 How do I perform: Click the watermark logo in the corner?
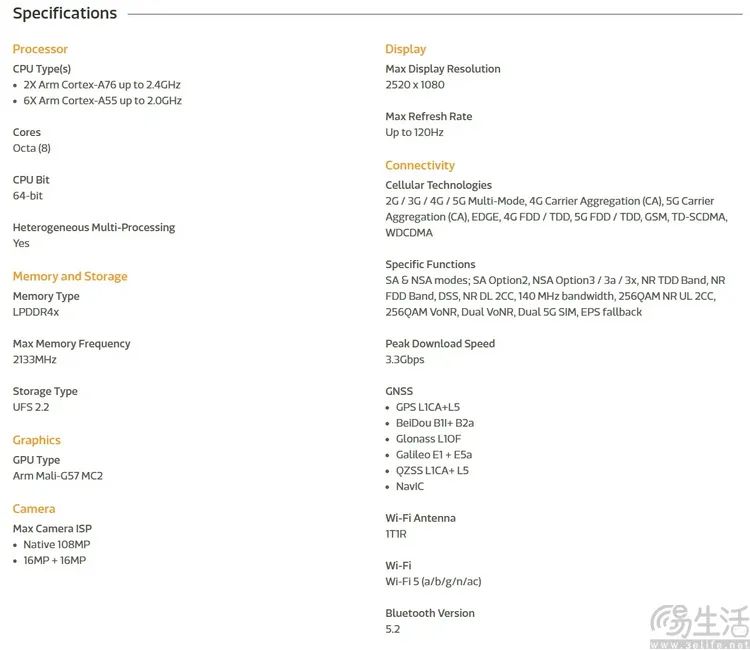tap(699, 627)
